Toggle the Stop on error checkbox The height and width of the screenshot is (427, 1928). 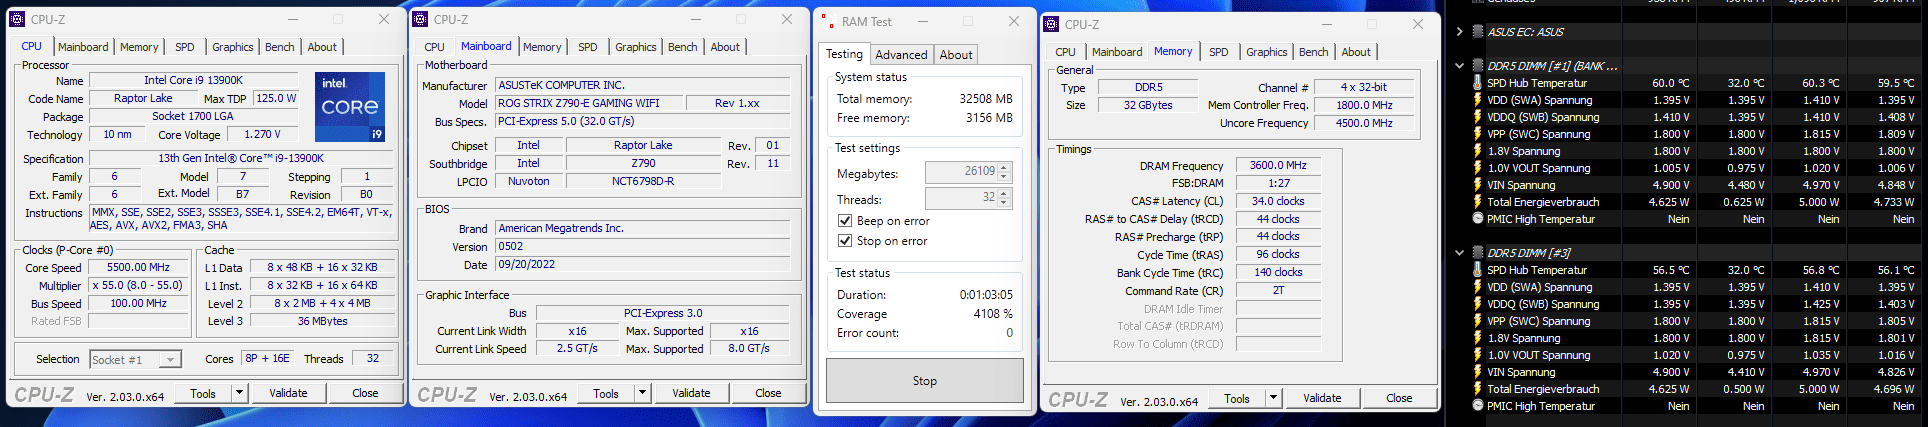tap(845, 241)
